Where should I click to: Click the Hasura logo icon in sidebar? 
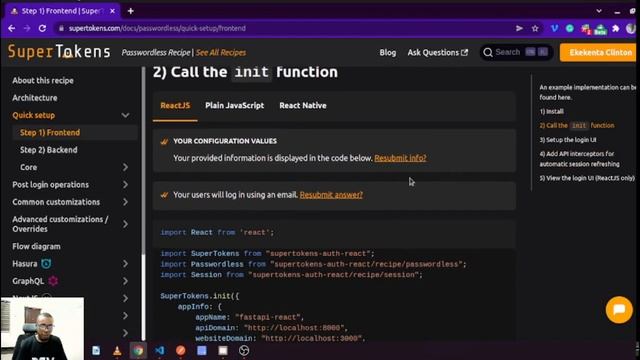[x=46, y=264]
